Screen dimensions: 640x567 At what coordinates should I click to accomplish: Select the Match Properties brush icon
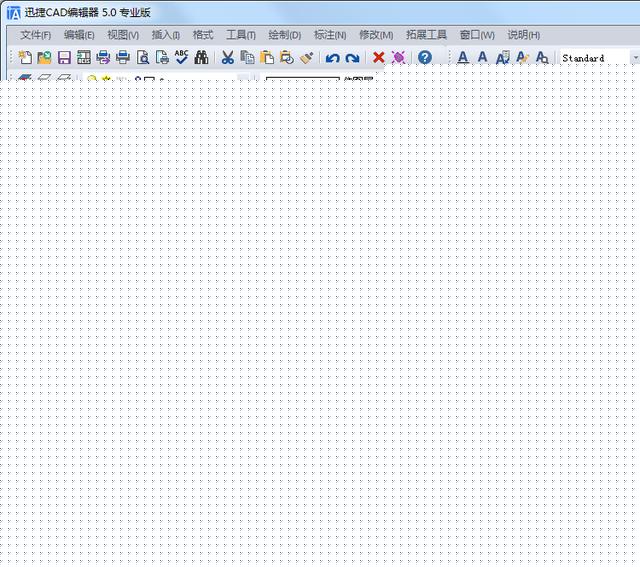click(307, 57)
